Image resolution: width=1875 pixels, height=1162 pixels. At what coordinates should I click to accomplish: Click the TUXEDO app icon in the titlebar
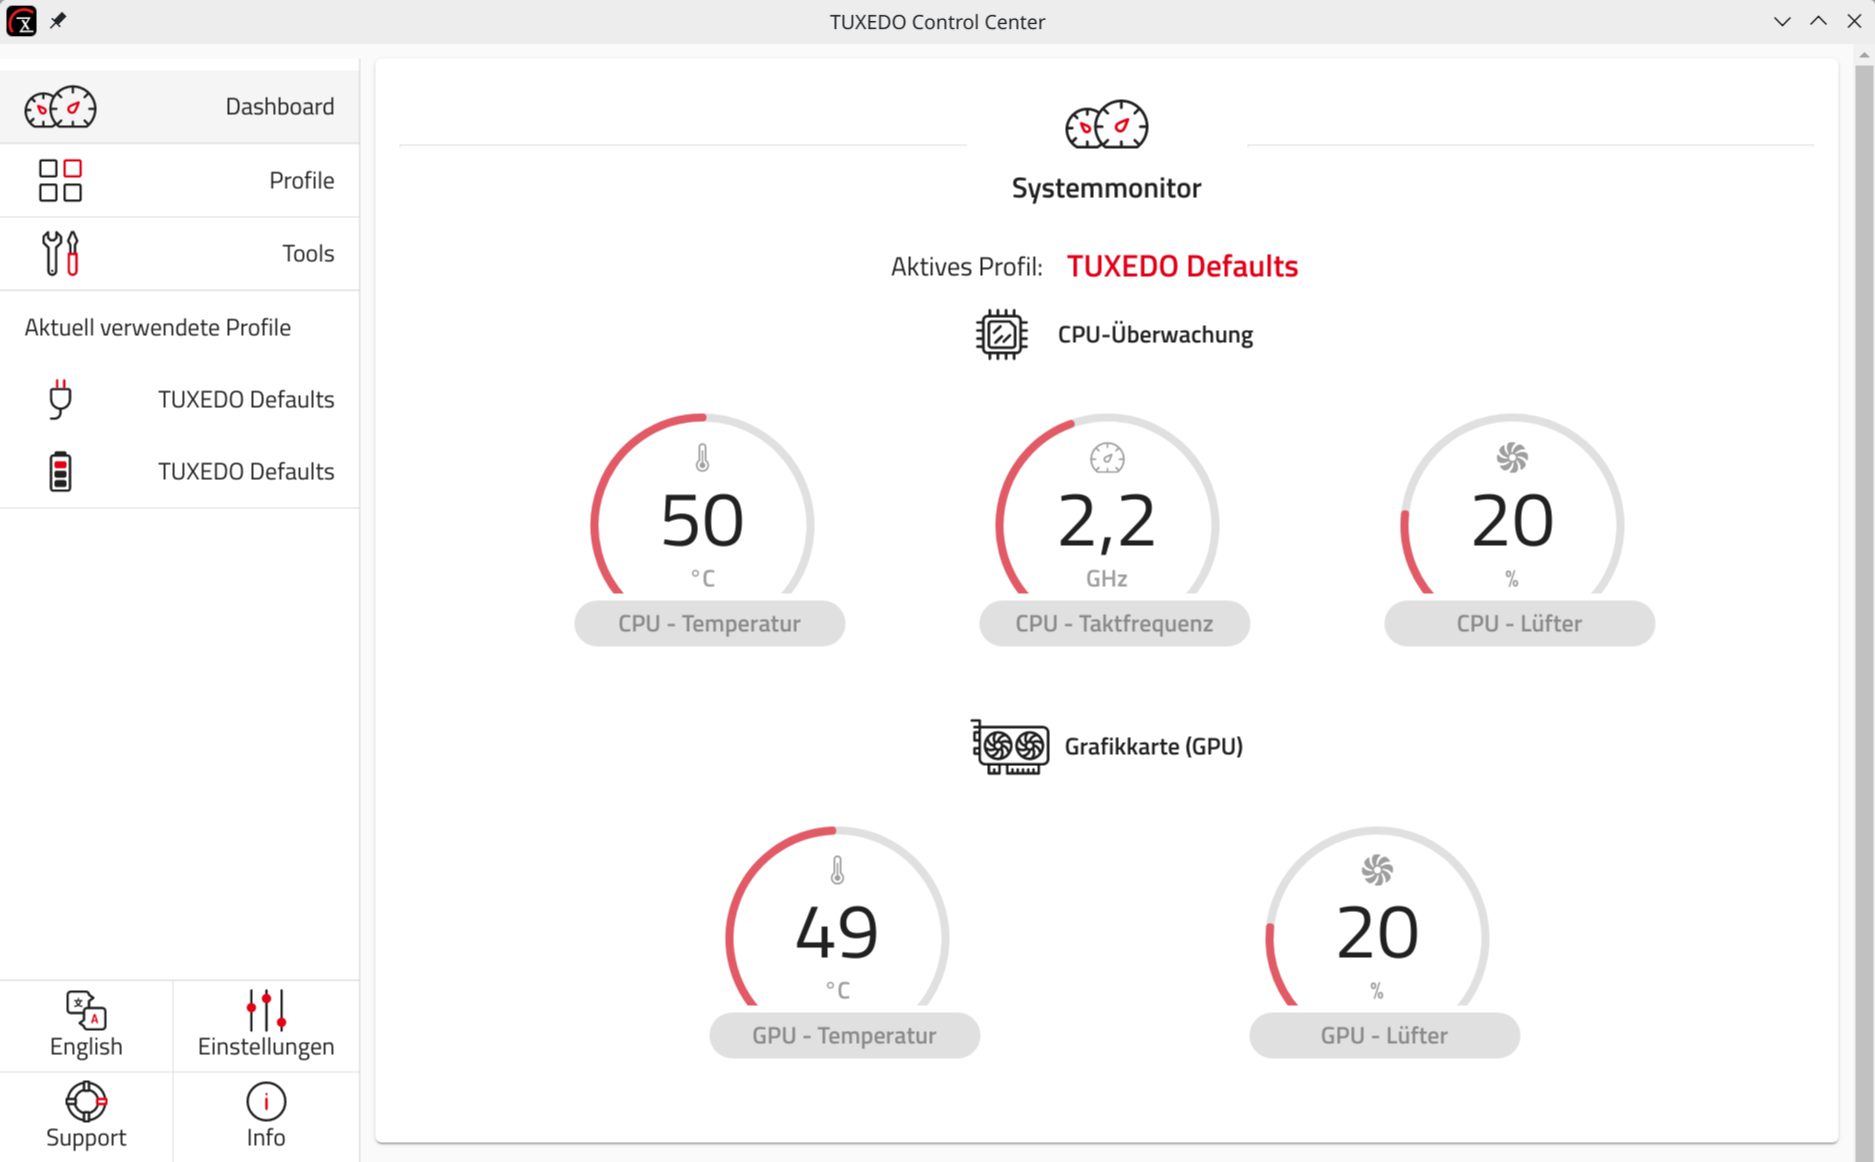[21, 21]
